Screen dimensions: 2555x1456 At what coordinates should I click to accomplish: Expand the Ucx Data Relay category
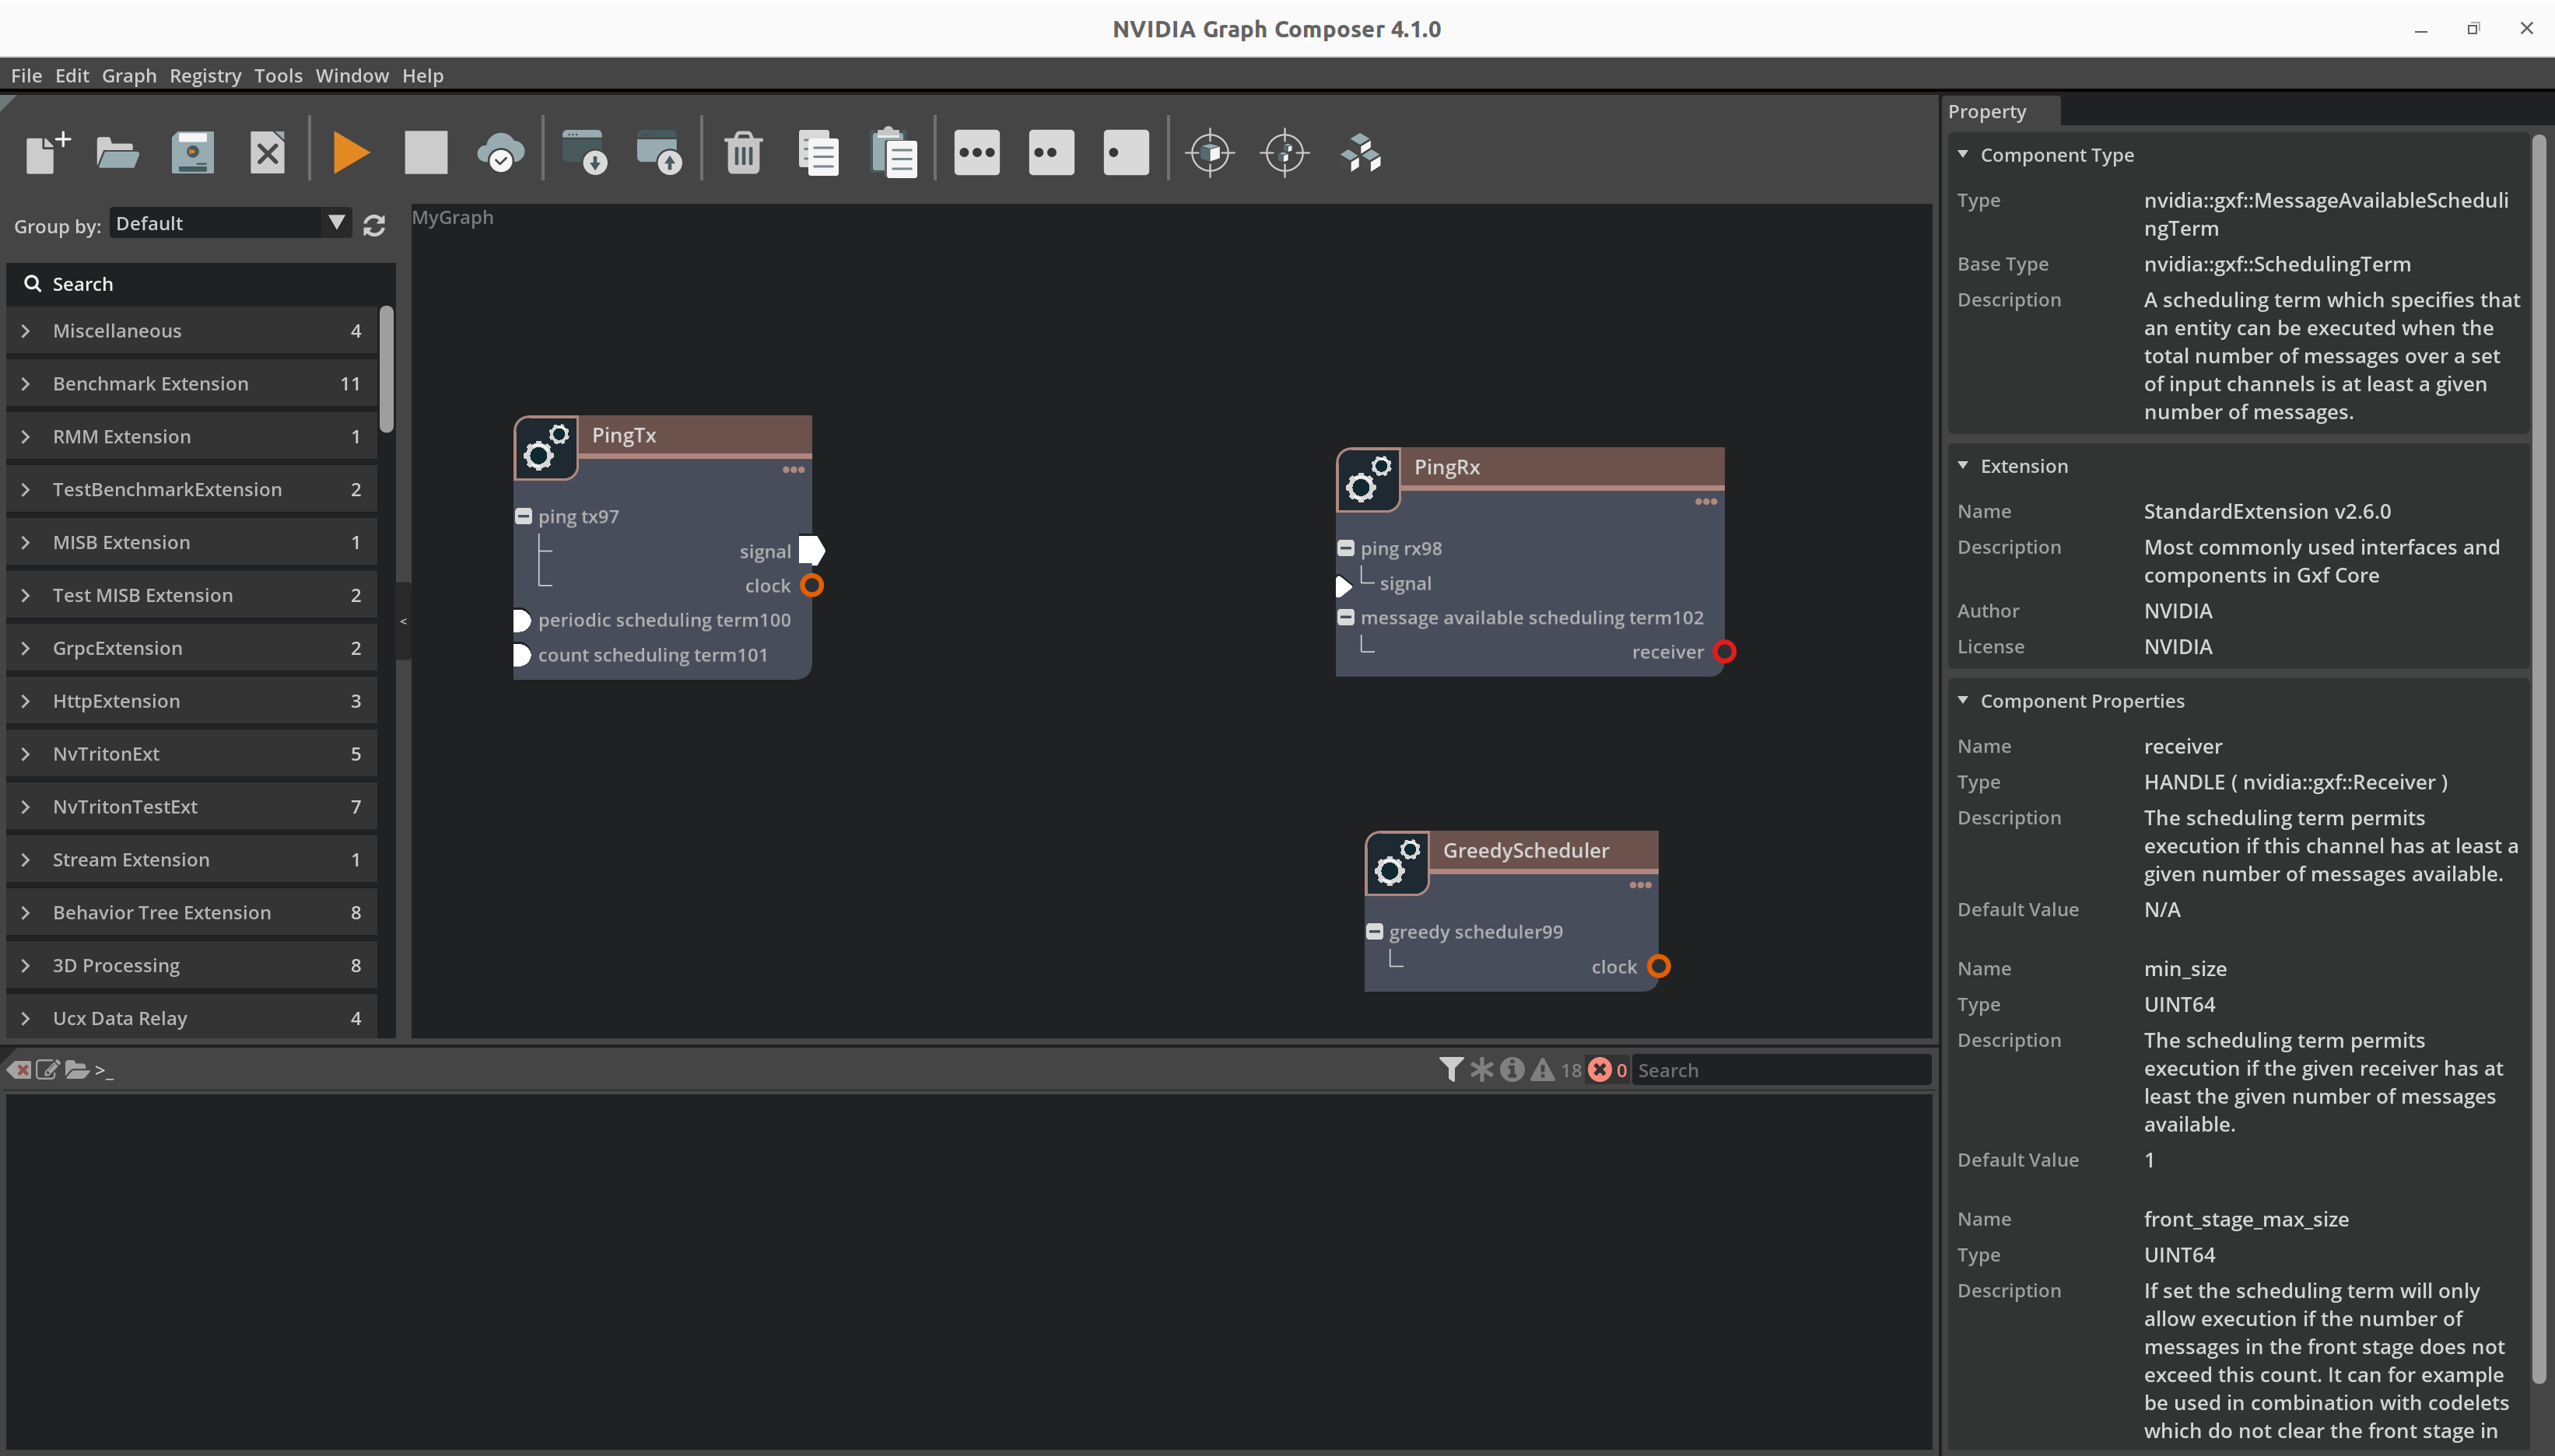click(26, 1018)
